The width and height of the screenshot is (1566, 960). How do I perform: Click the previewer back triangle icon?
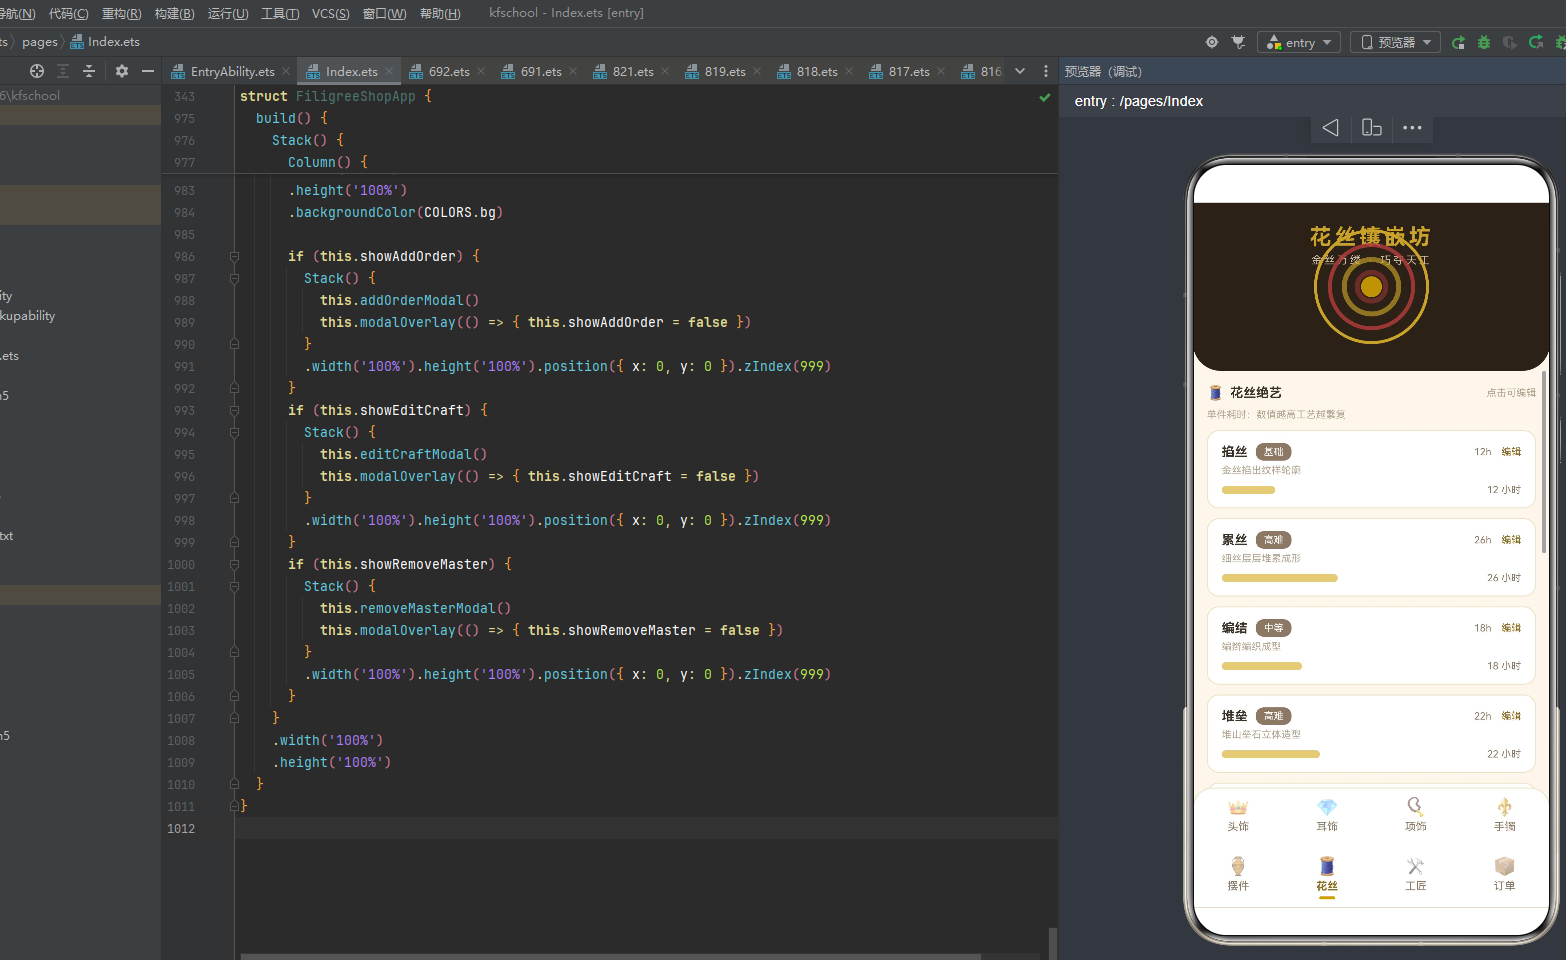pyautogui.click(x=1331, y=128)
